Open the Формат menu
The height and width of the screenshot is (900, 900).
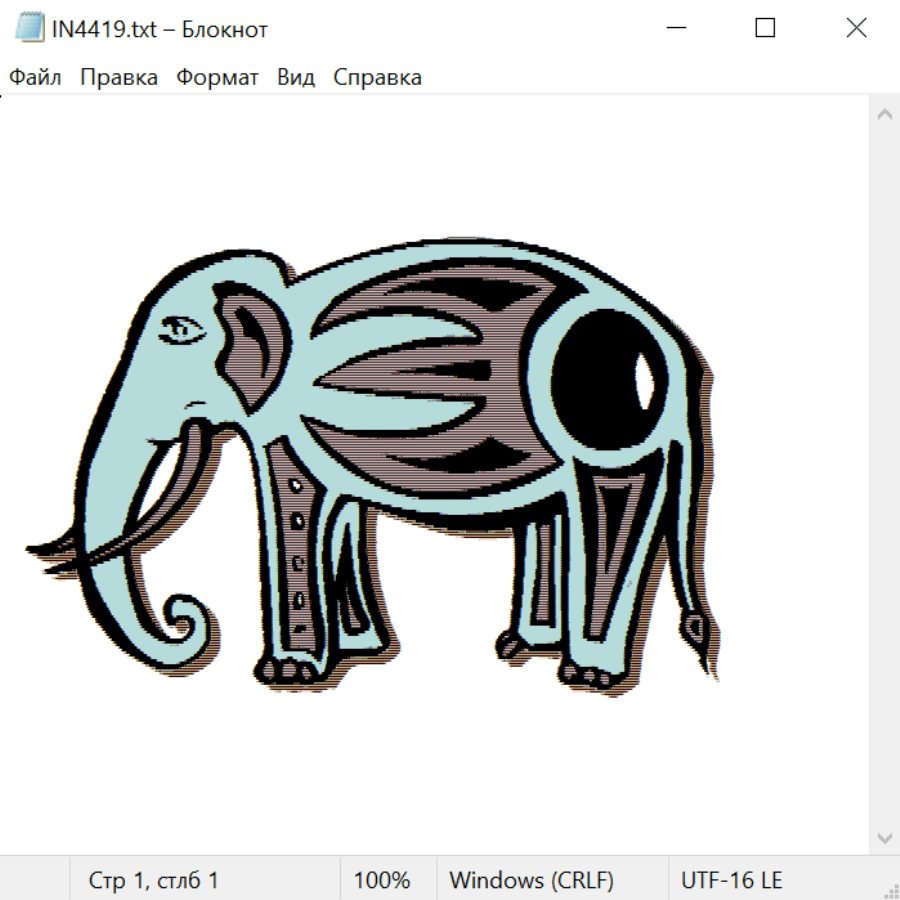(217, 78)
